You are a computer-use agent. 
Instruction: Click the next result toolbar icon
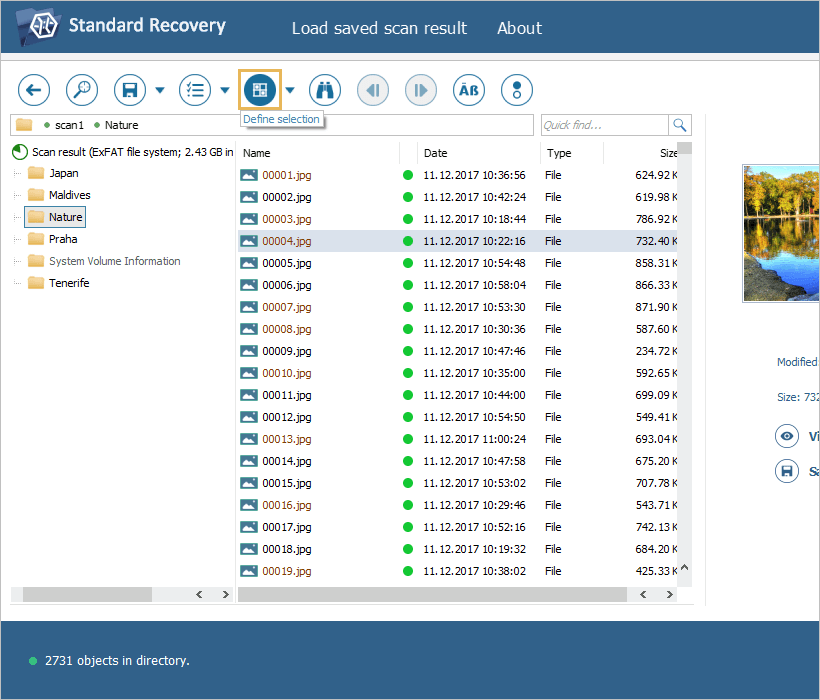click(420, 90)
